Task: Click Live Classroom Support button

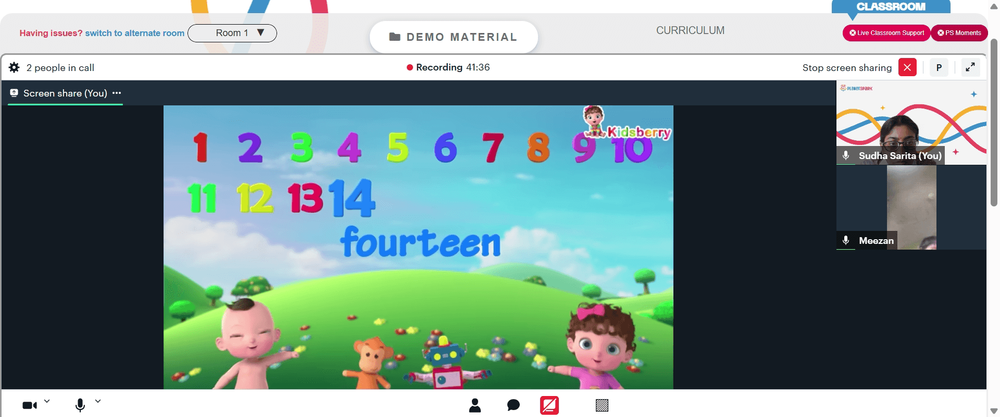Action: (886, 33)
